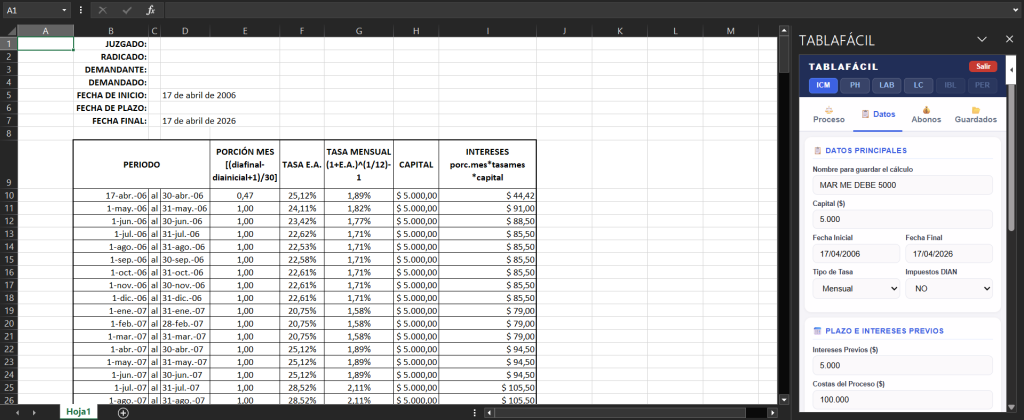Click the horizontal scrollbar of the worksheet

pos(620,412)
